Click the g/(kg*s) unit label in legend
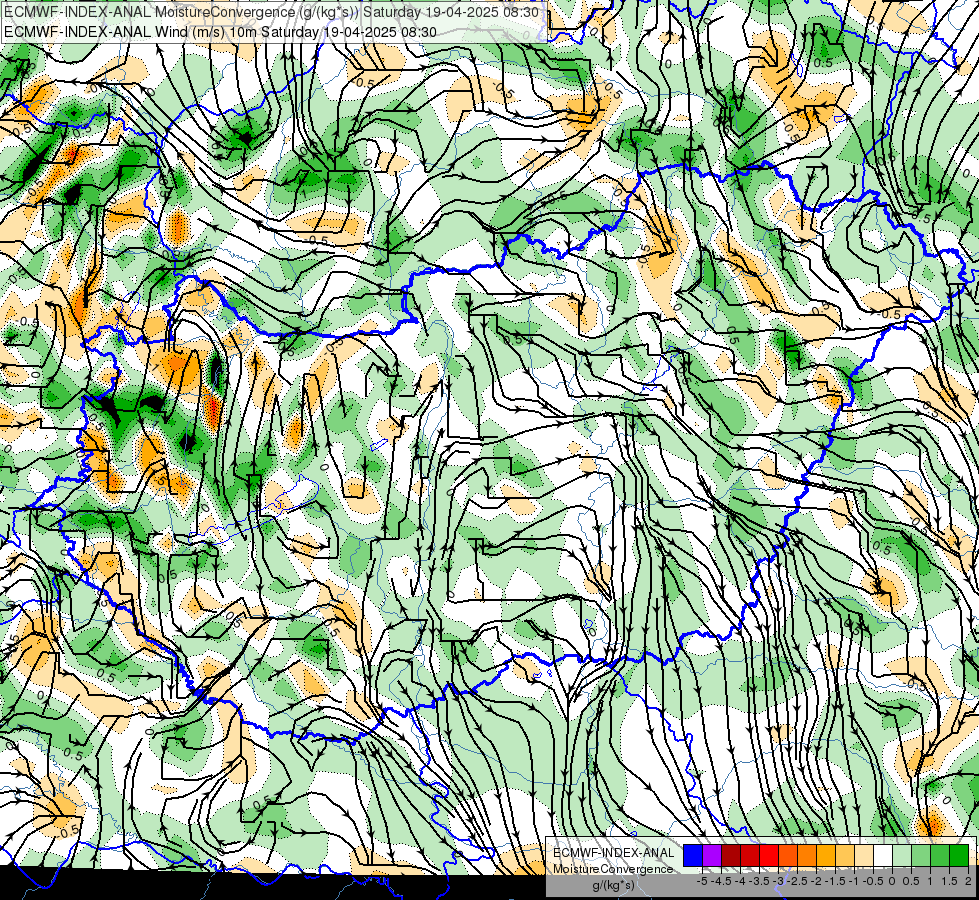 (x=613, y=886)
